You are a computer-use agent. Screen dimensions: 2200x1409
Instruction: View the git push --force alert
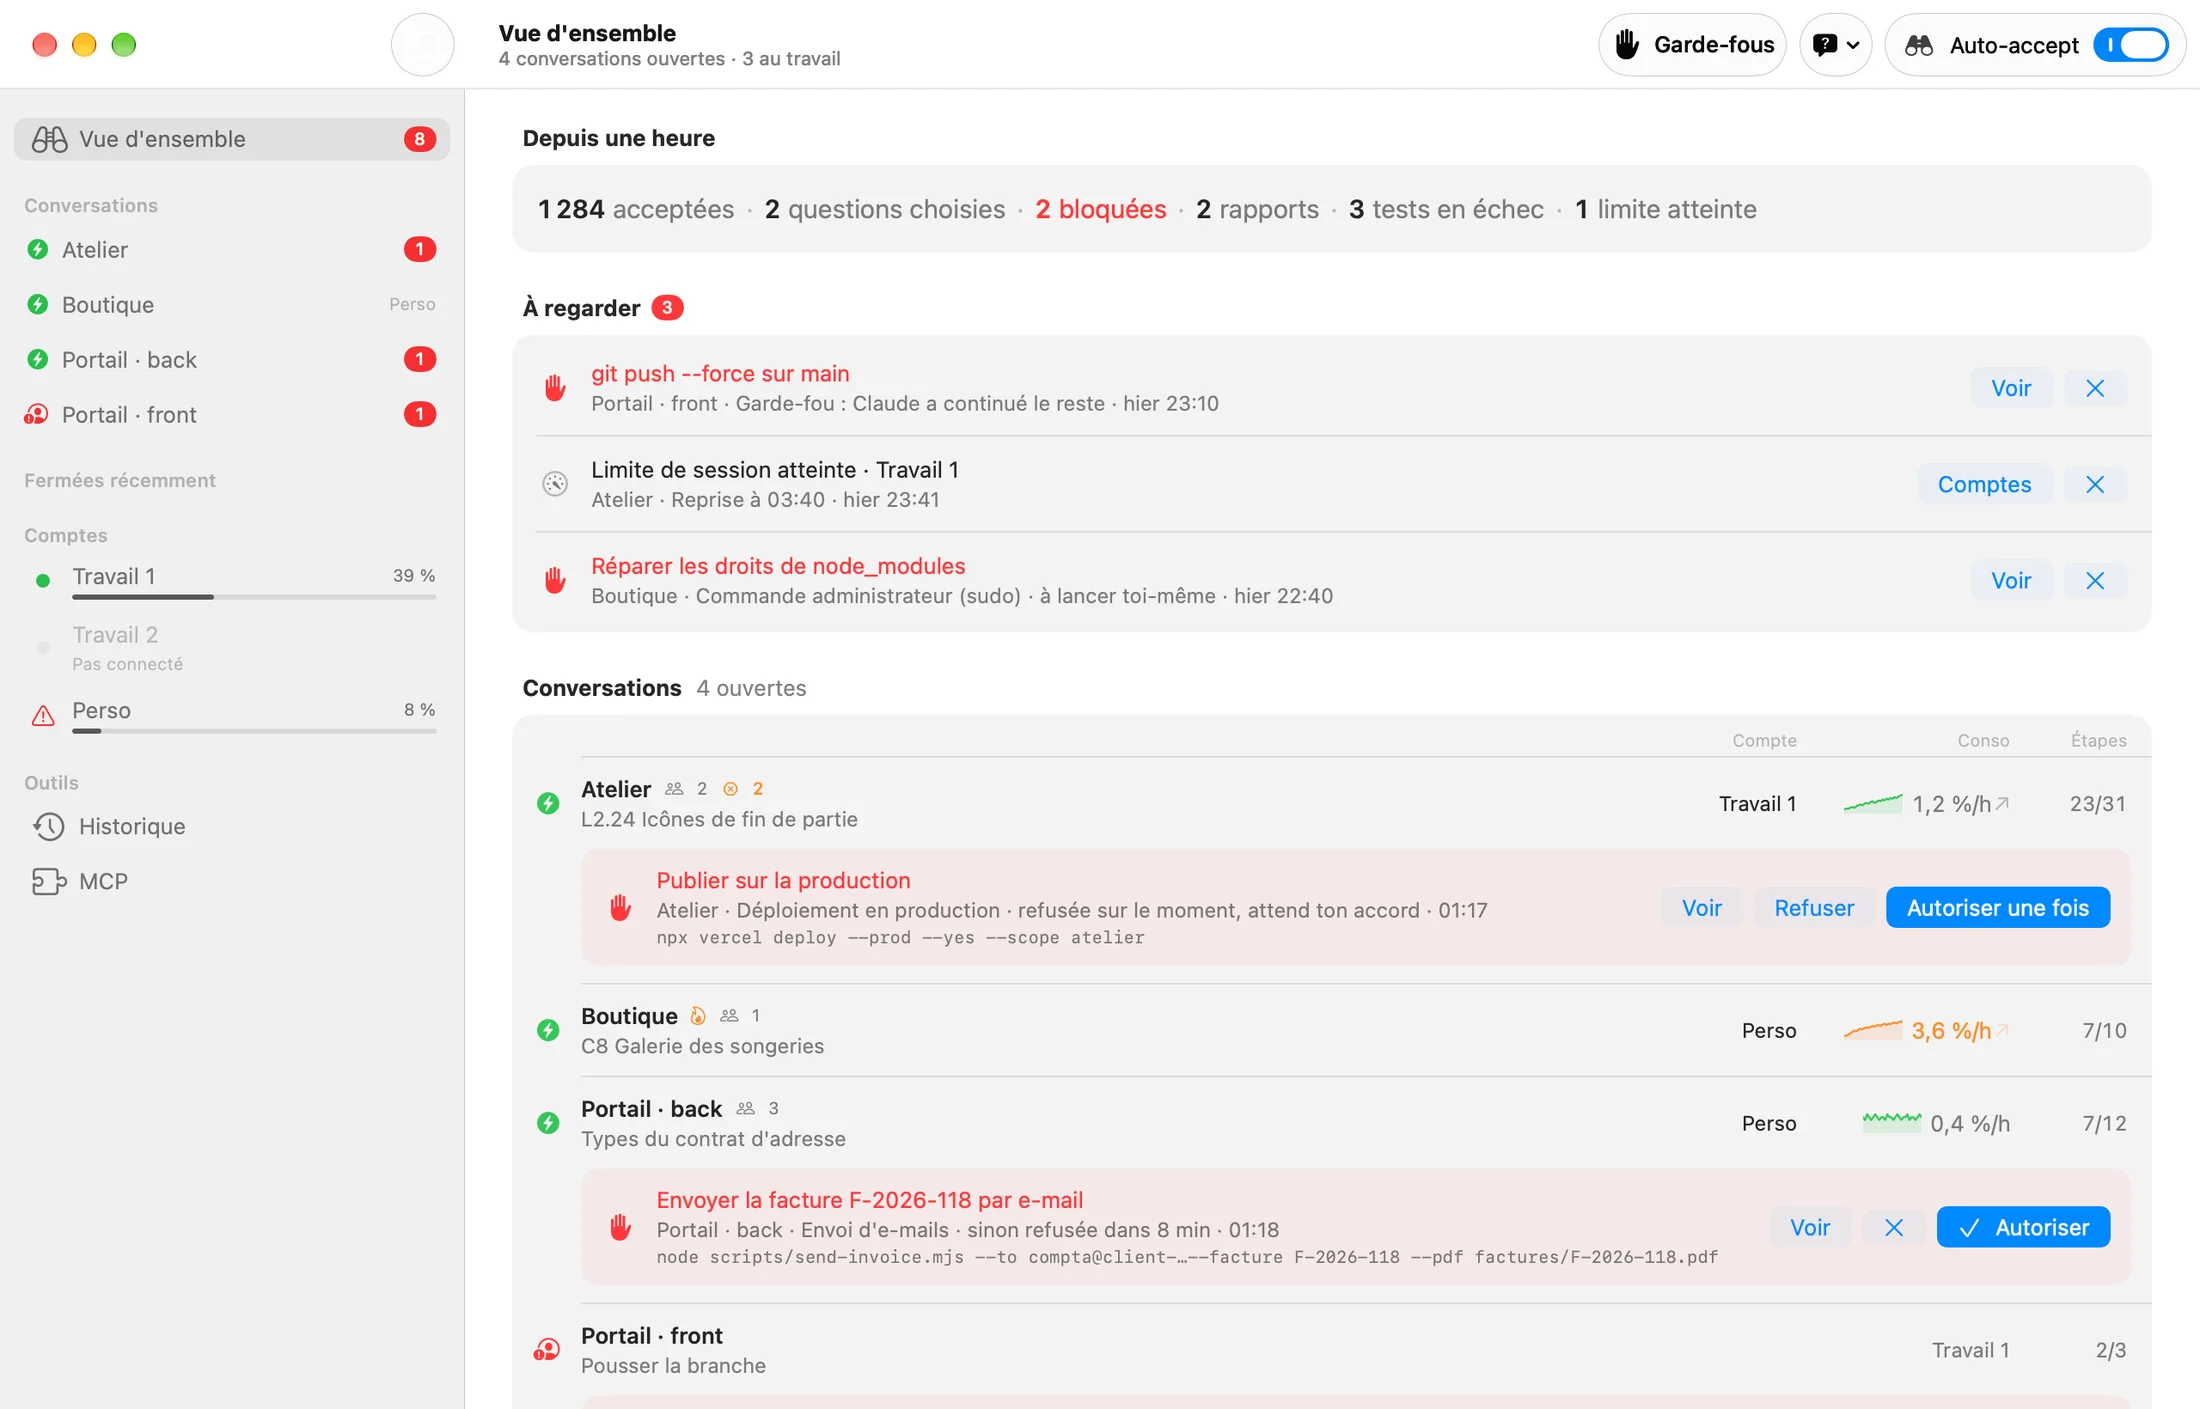[x=2011, y=388]
